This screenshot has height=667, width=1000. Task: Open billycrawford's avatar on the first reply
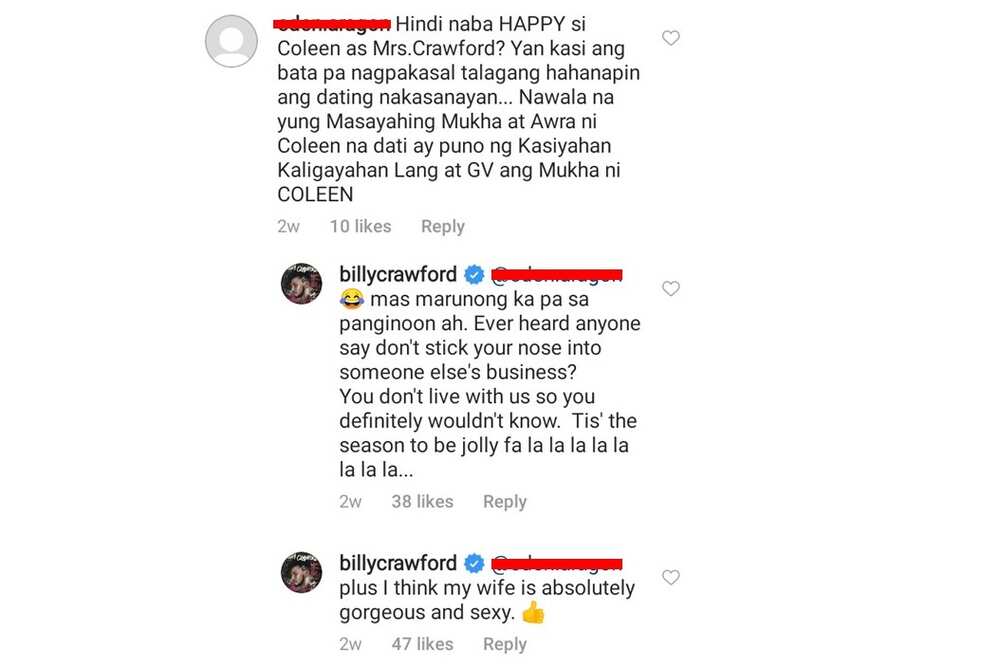(302, 283)
